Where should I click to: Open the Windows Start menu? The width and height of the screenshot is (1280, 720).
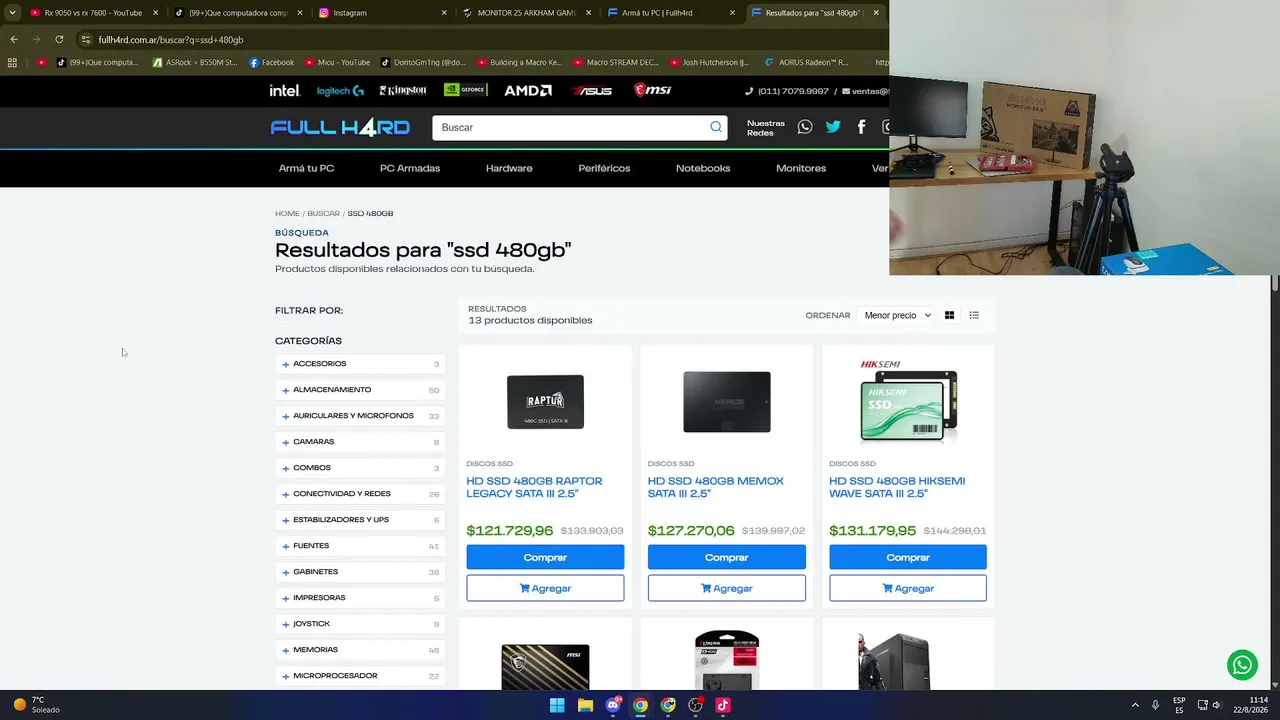557,705
